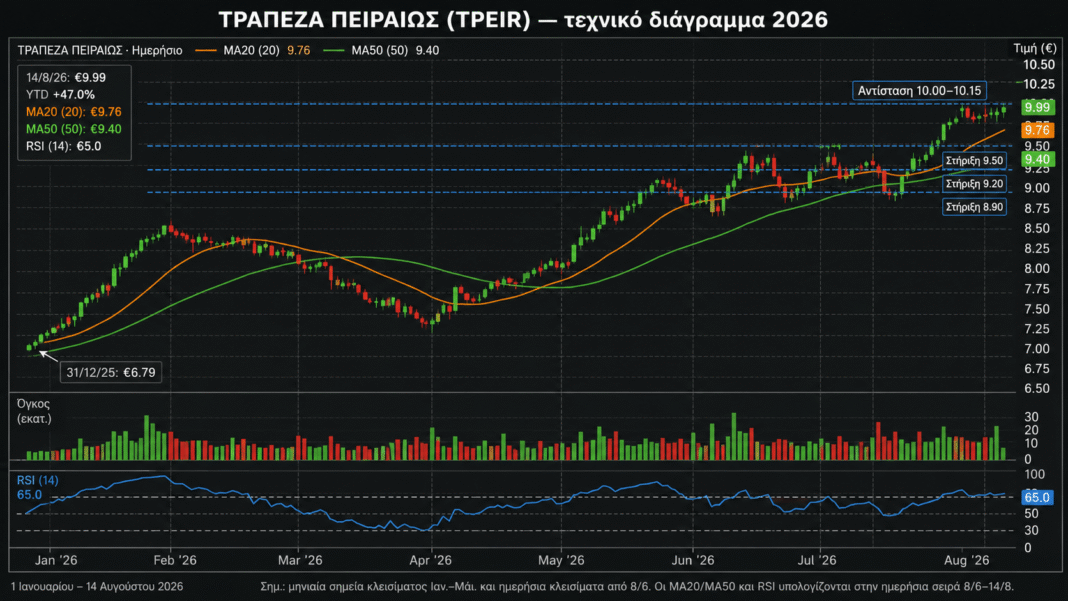Click the Τιμή (€) axis title
Image resolution: width=1068 pixels, height=601 pixels.
click(x=1035, y=48)
